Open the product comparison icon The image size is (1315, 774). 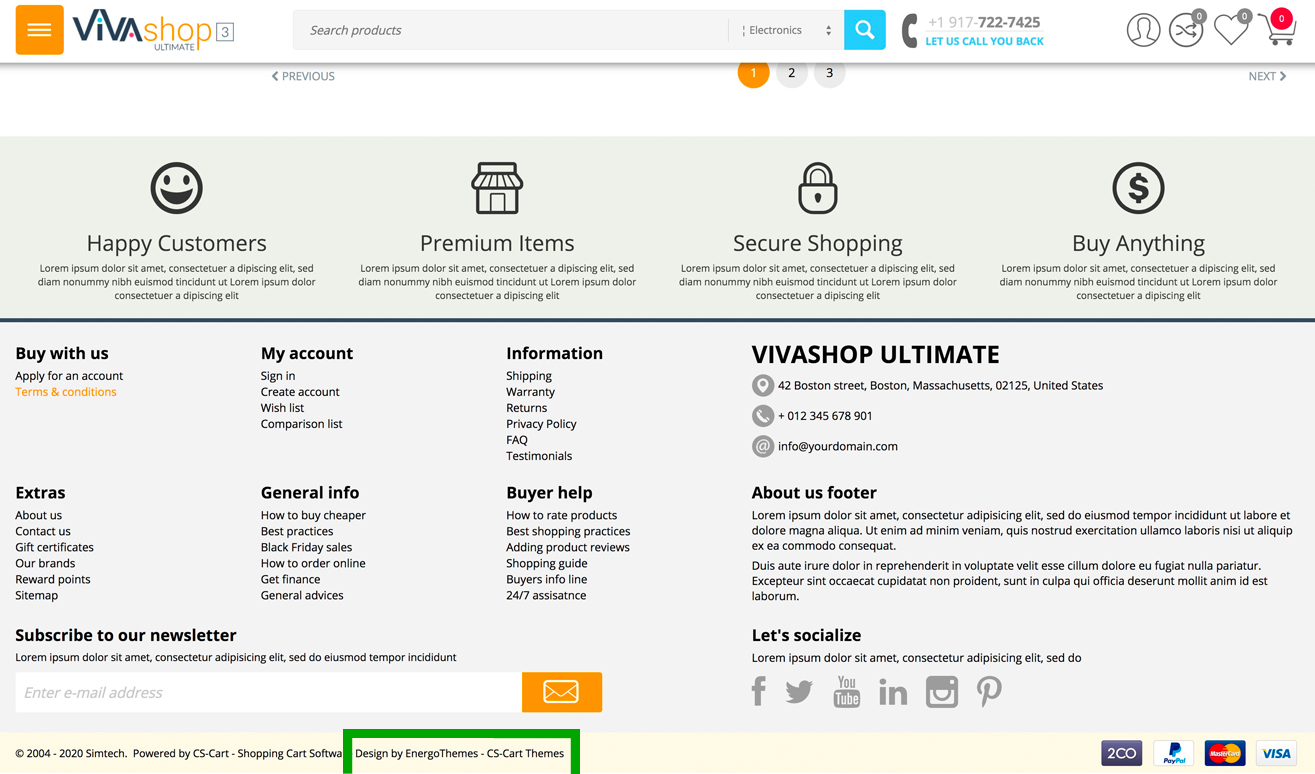tap(1186, 31)
